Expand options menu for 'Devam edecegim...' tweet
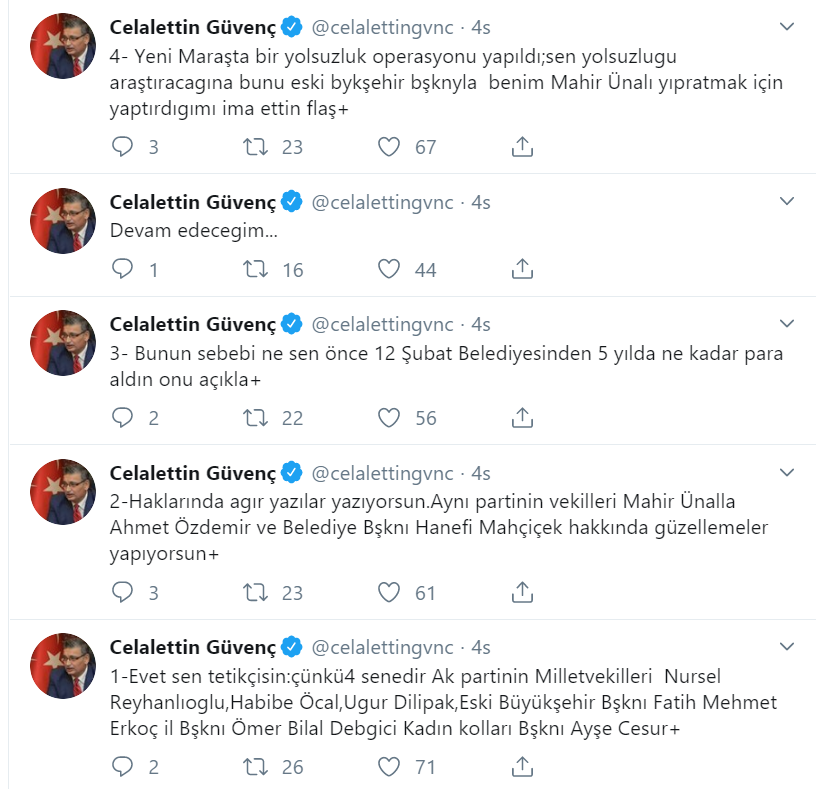The height and width of the screenshot is (789, 816). point(788,202)
